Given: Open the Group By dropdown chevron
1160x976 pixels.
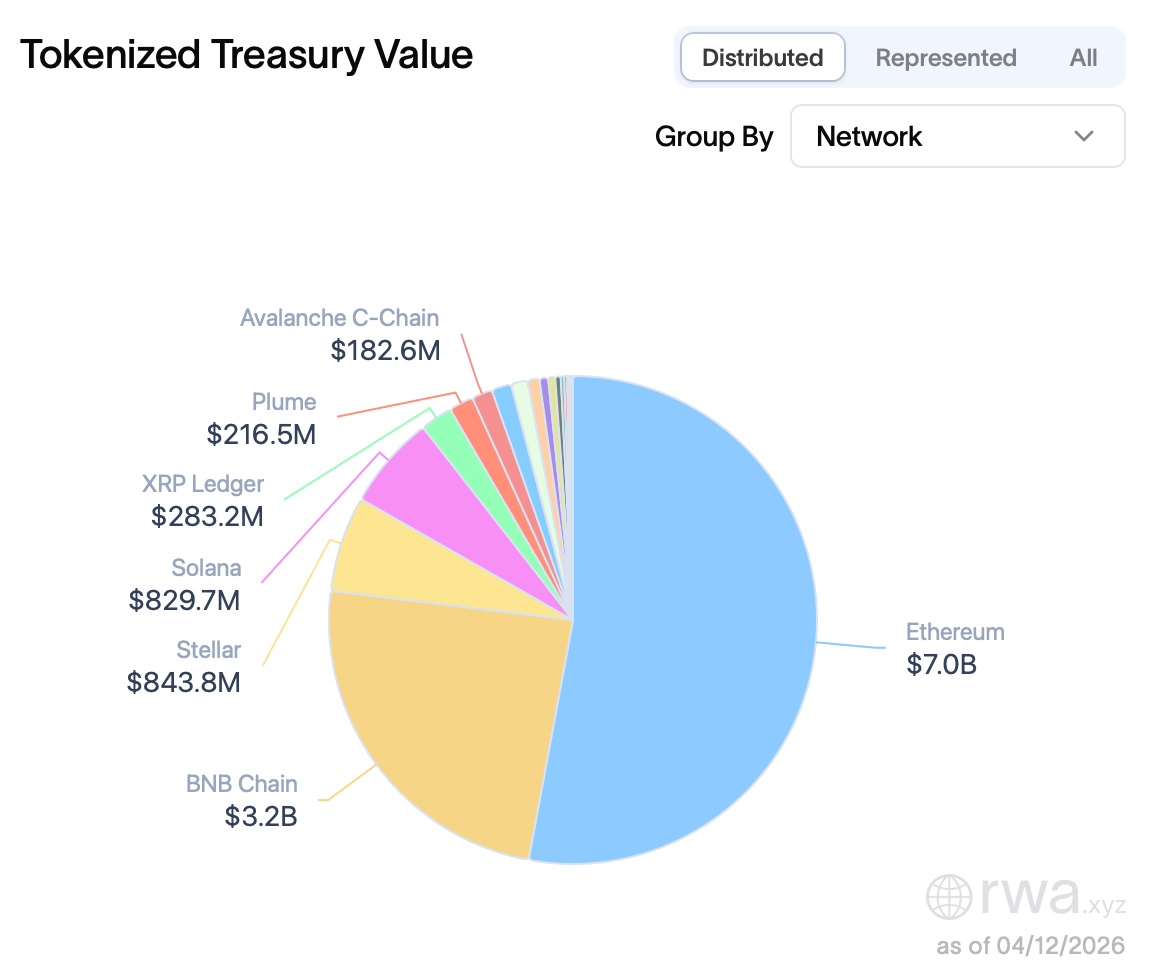Looking at the screenshot, I should [x=1084, y=136].
